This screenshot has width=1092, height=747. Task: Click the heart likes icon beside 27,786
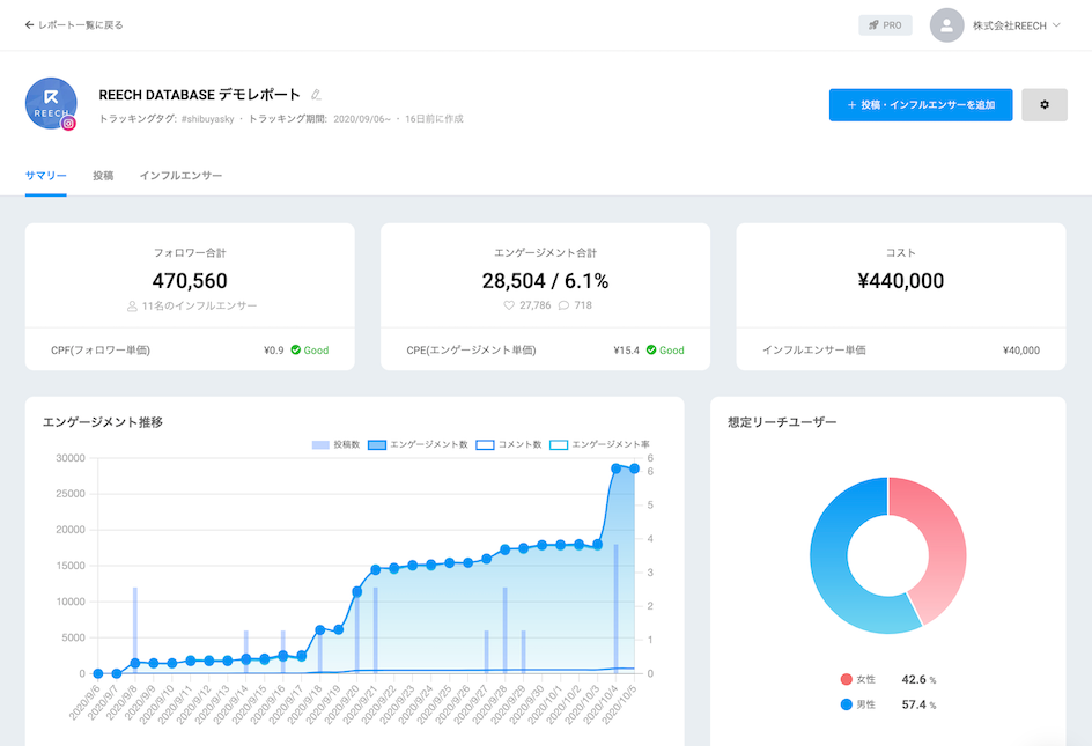click(x=509, y=306)
